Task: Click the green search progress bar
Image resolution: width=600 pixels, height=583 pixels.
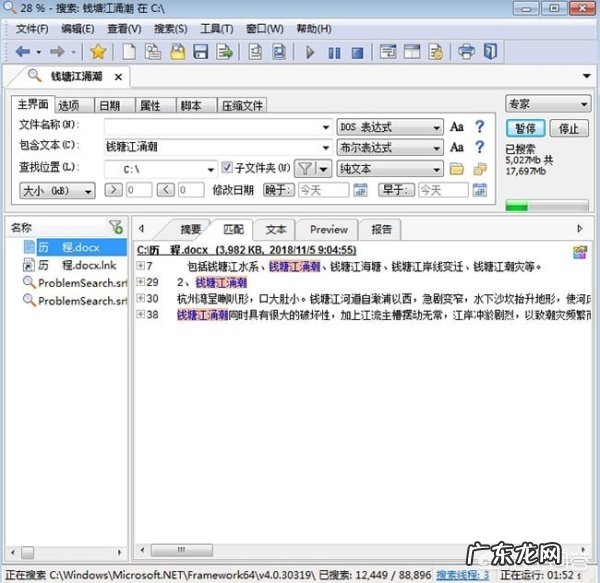Action: [547, 207]
